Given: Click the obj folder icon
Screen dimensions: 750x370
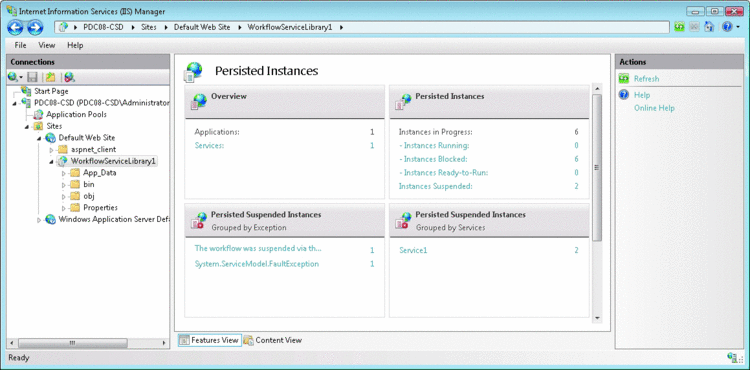Looking at the screenshot, I should click(75, 196).
